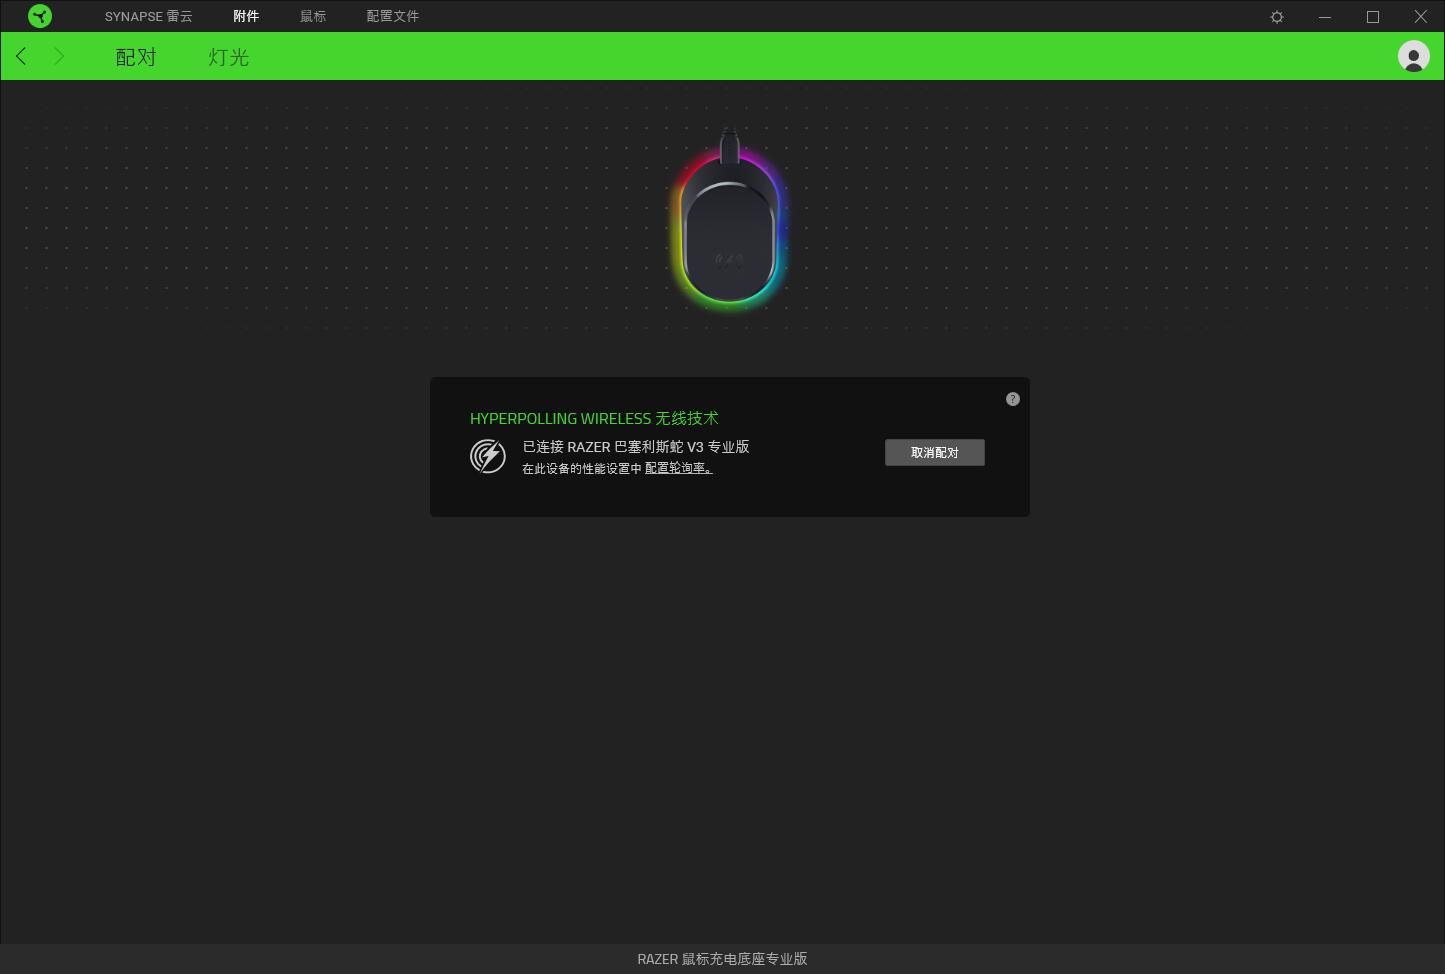Screen dimensions: 1445x974
Task: Click the help question mark icon
Action: pyautogui.click(x=1013, y=399)
